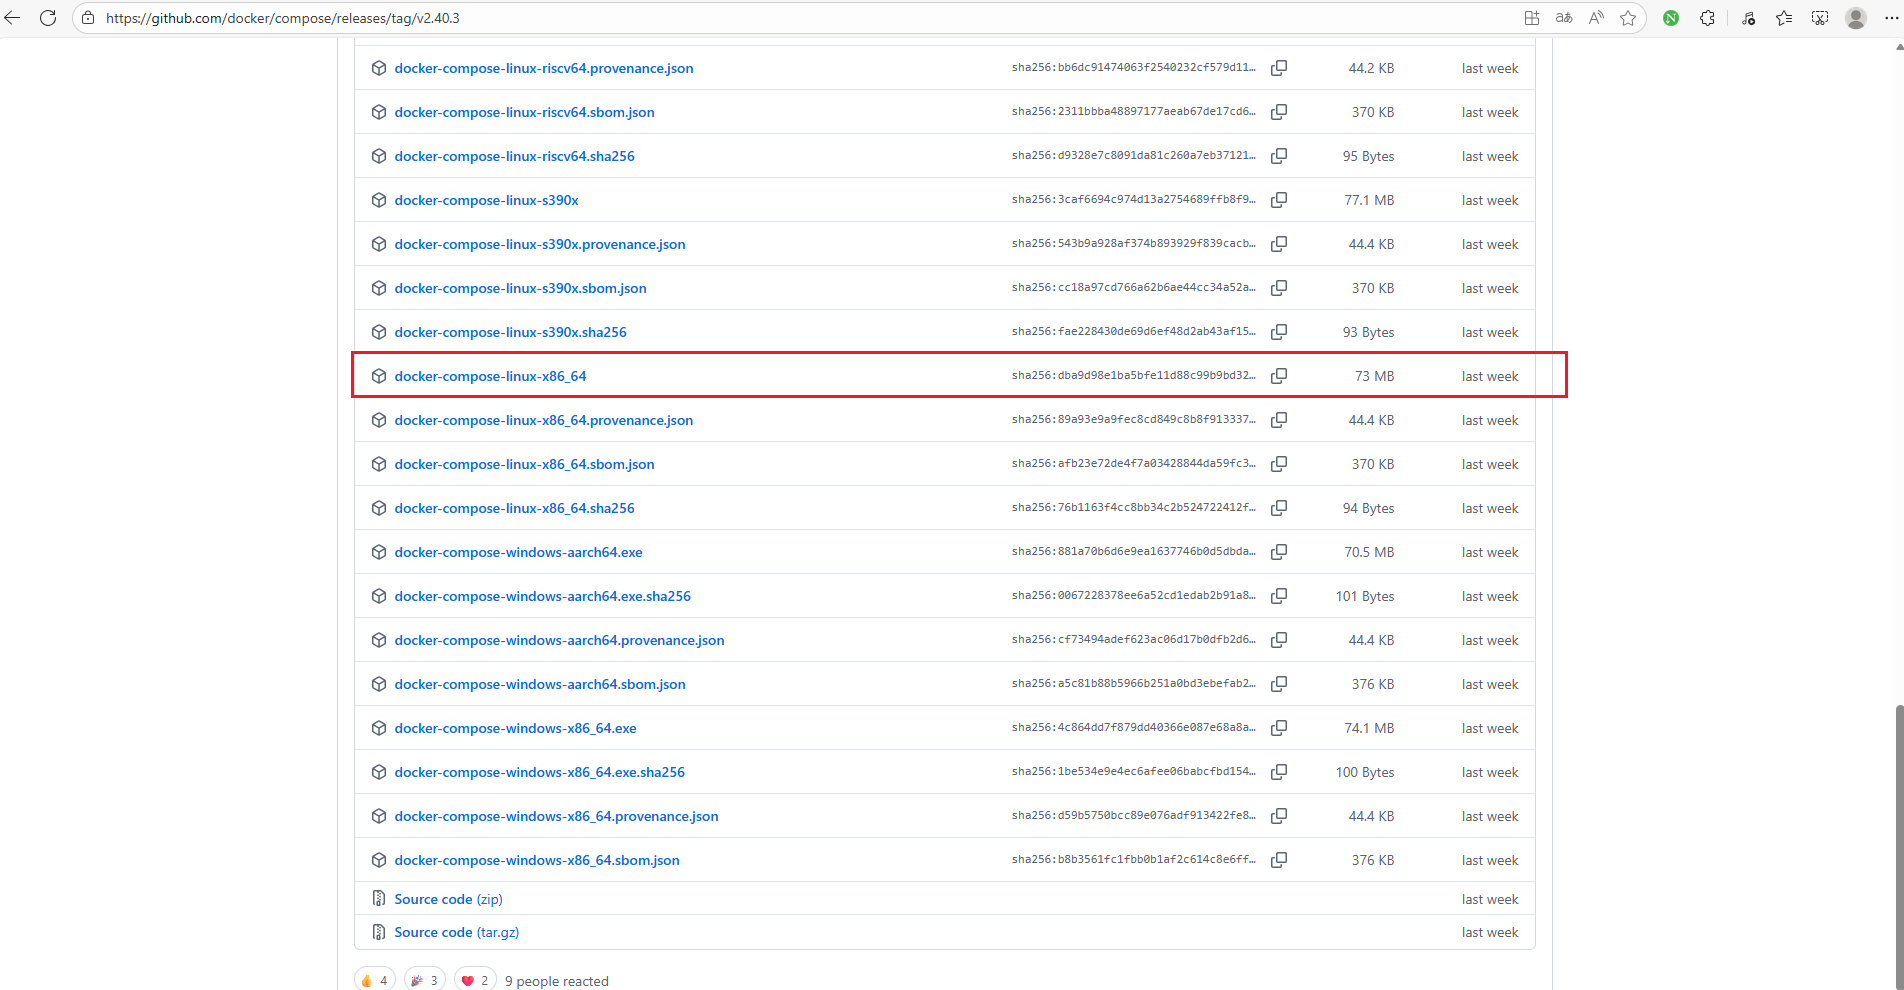Click the "9 people reacted" text
This screenshot has width=1904, height=990.
tap(557, 981)
